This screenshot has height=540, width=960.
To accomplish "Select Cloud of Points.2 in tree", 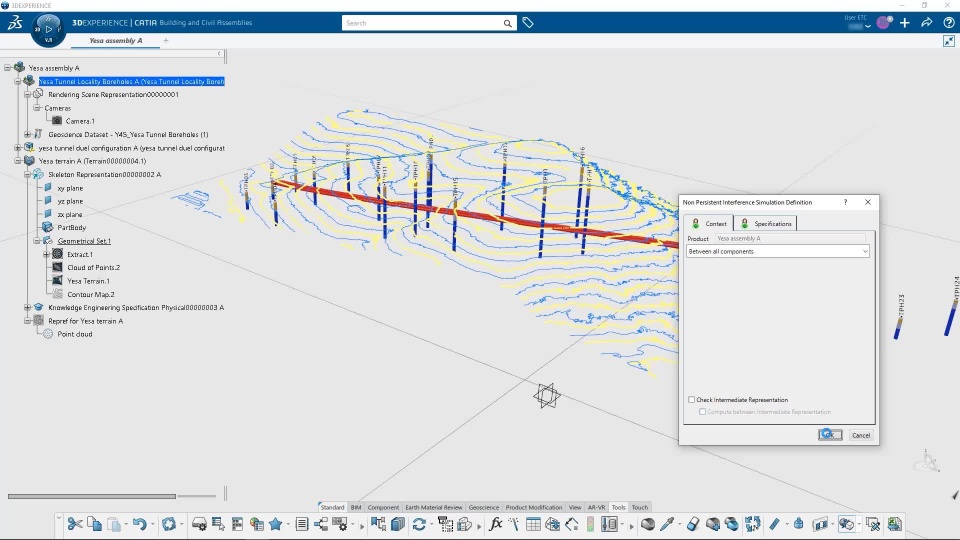I will (94, 268).
